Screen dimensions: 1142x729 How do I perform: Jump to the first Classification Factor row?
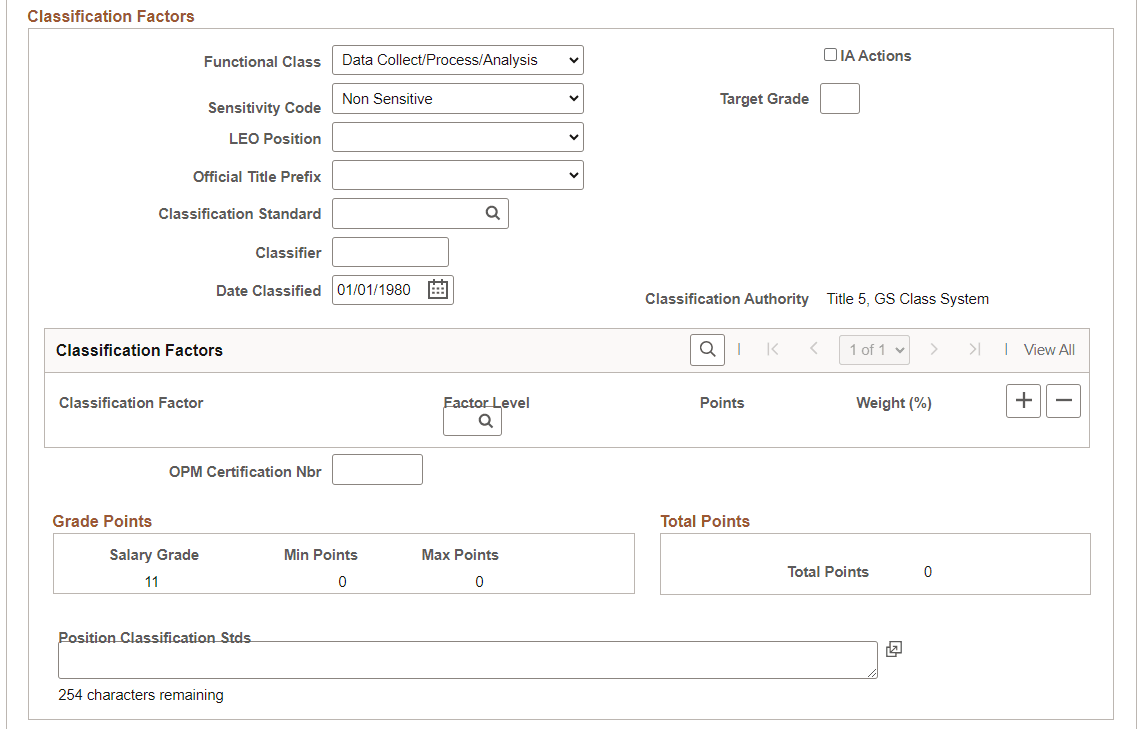pos(772,350)
